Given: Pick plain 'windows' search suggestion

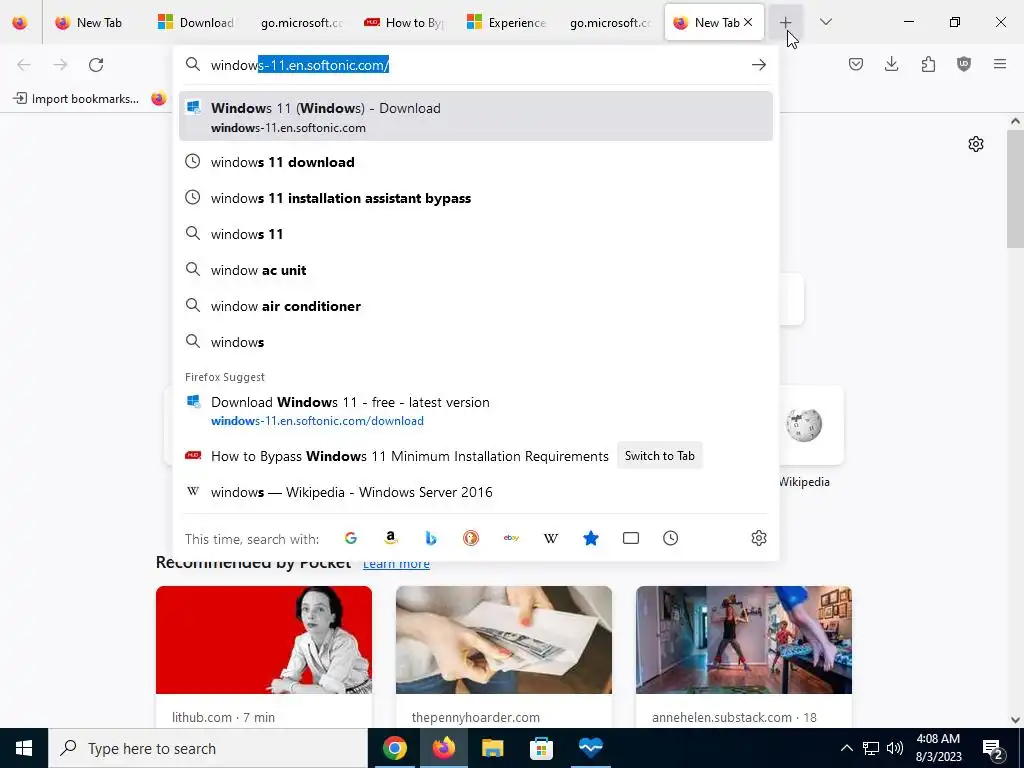Looking at the screenshot, I should click(475, 342).
